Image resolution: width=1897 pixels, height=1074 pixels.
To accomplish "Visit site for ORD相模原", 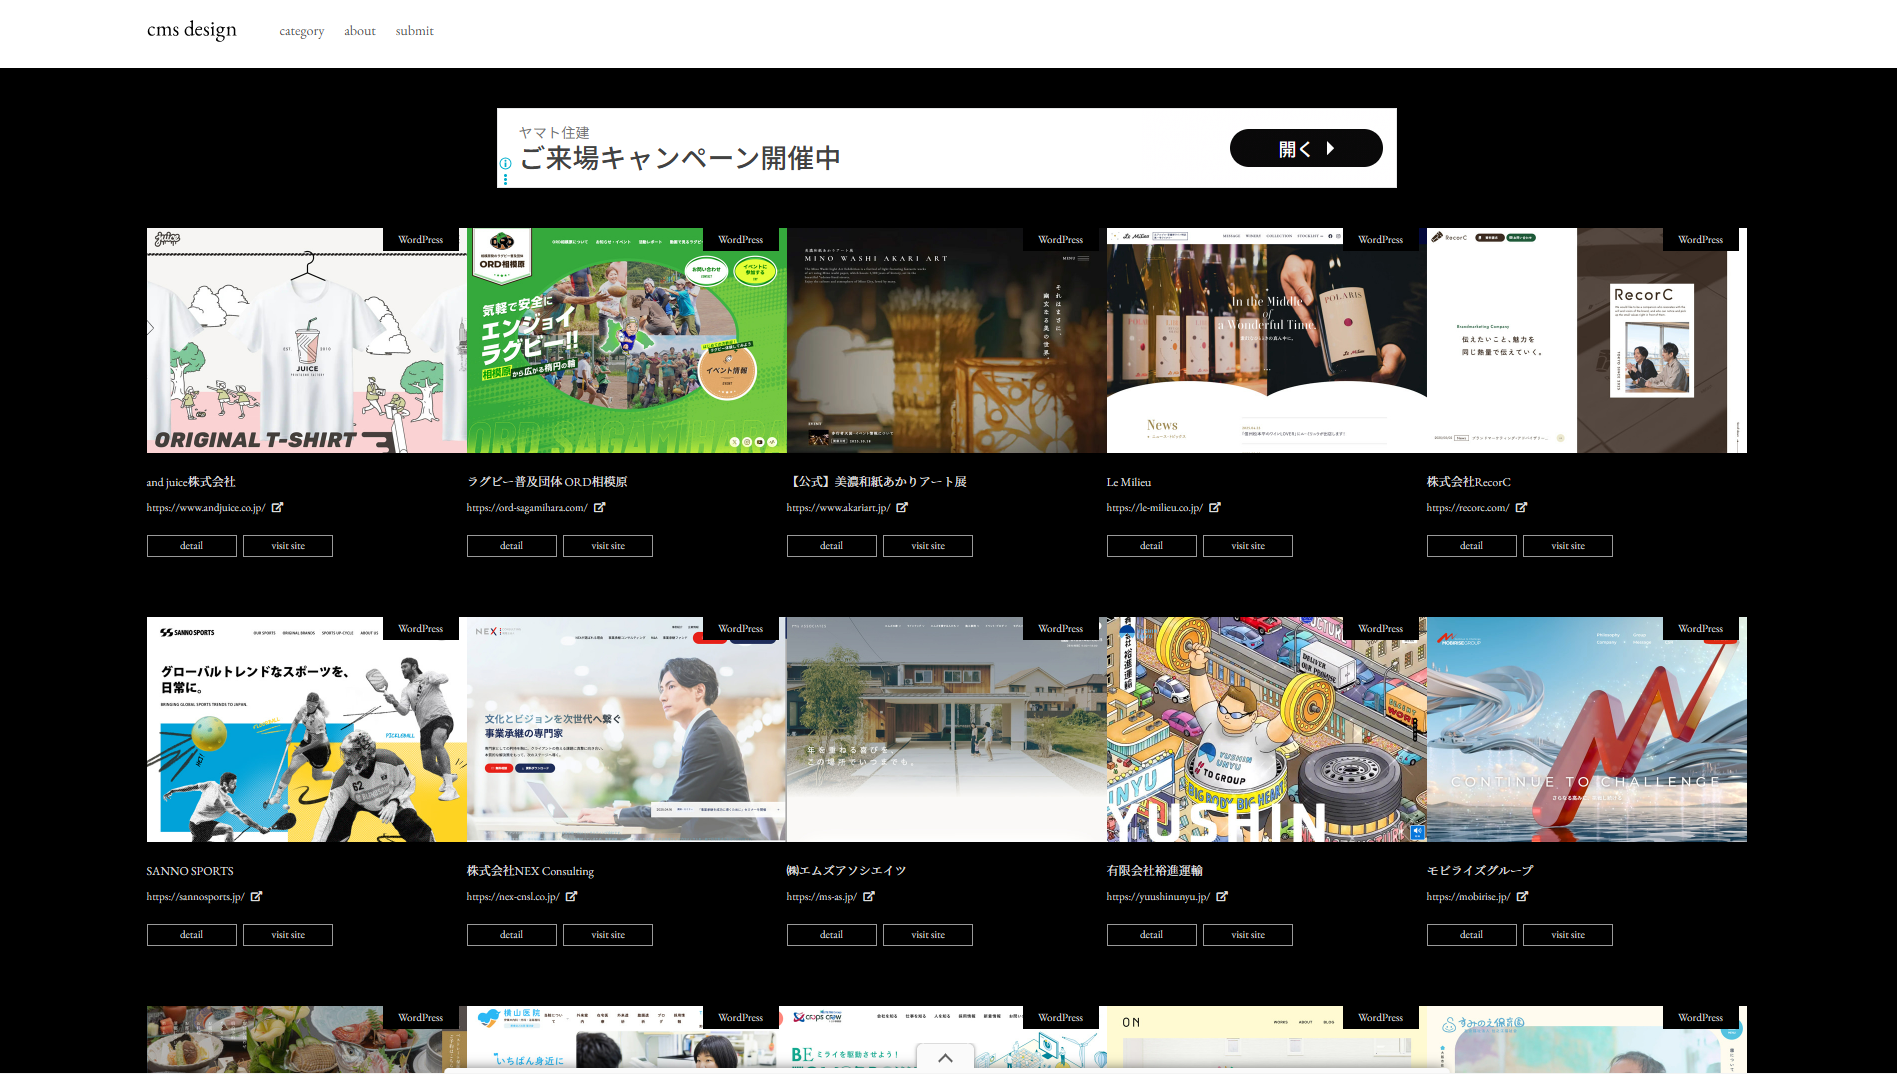I will pos(608,546).
